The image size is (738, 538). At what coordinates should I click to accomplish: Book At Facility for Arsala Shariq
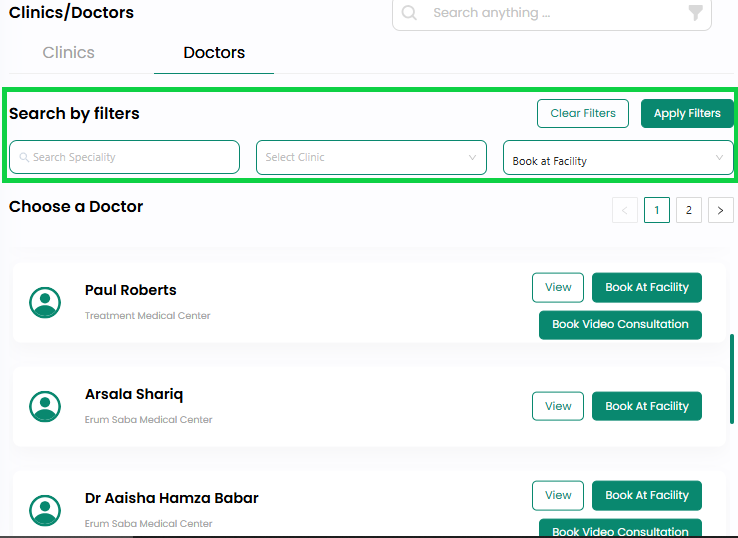[647, 406]
